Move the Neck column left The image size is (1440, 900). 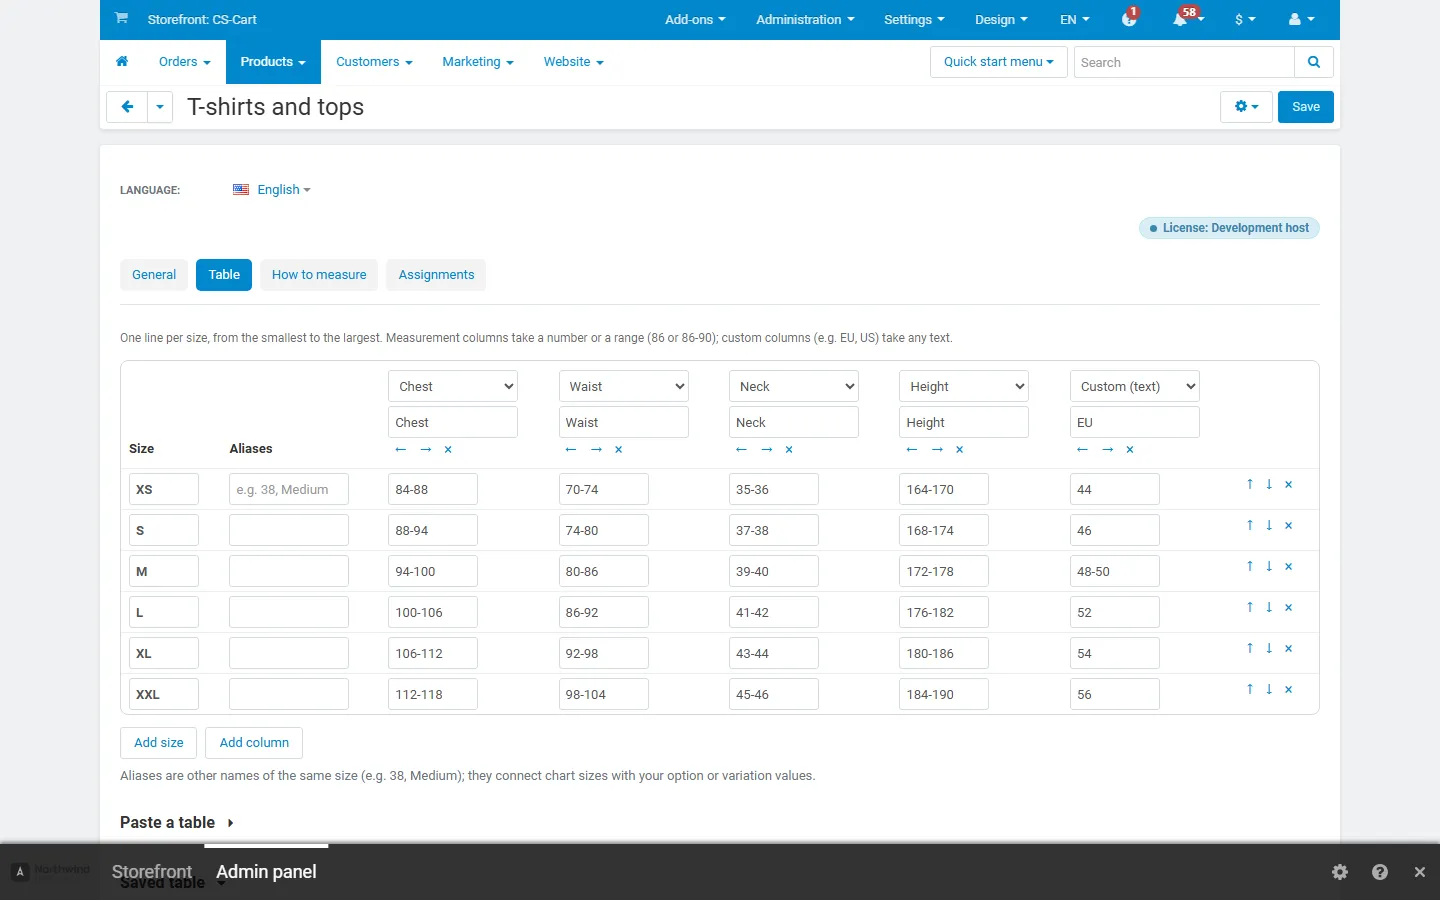[741, 450]
